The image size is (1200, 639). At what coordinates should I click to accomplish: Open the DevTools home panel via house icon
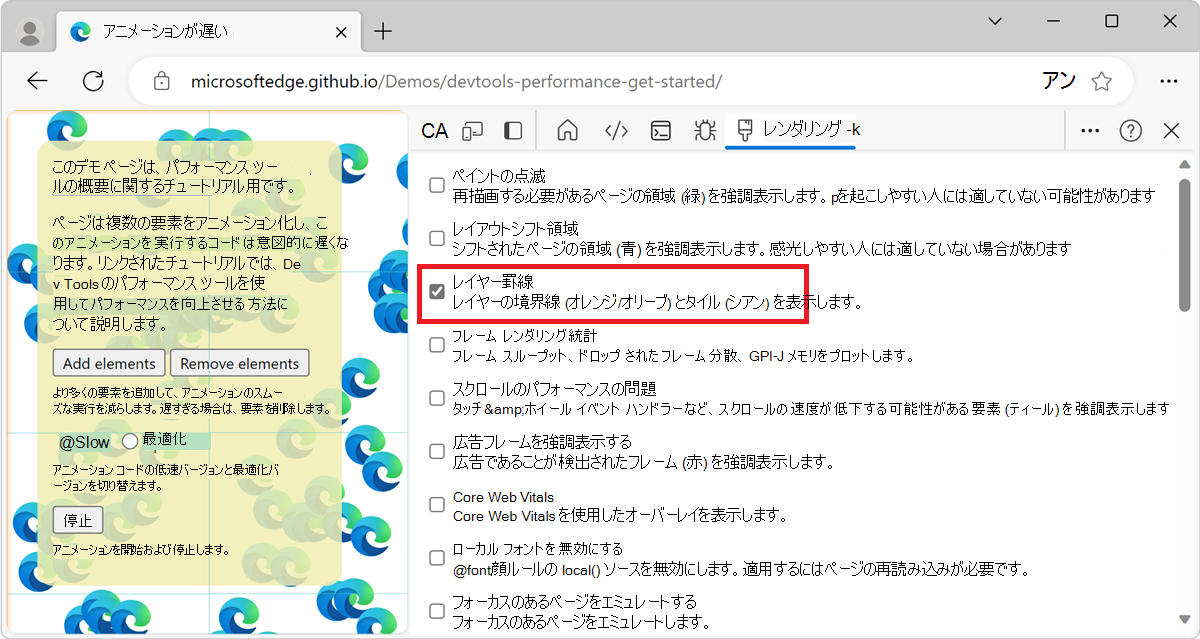click(567, 130)
